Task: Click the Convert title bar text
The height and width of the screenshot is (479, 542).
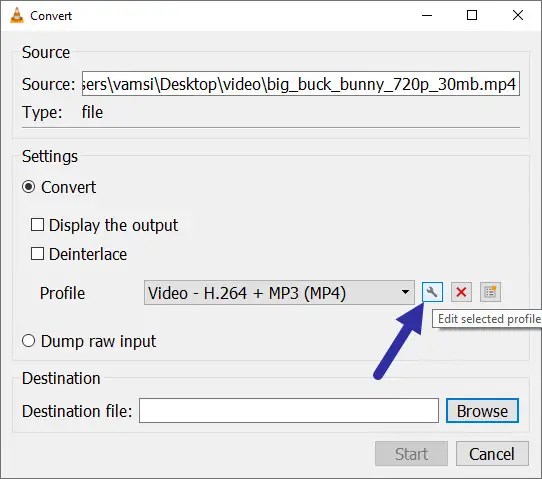Action: tap(51, 16)
